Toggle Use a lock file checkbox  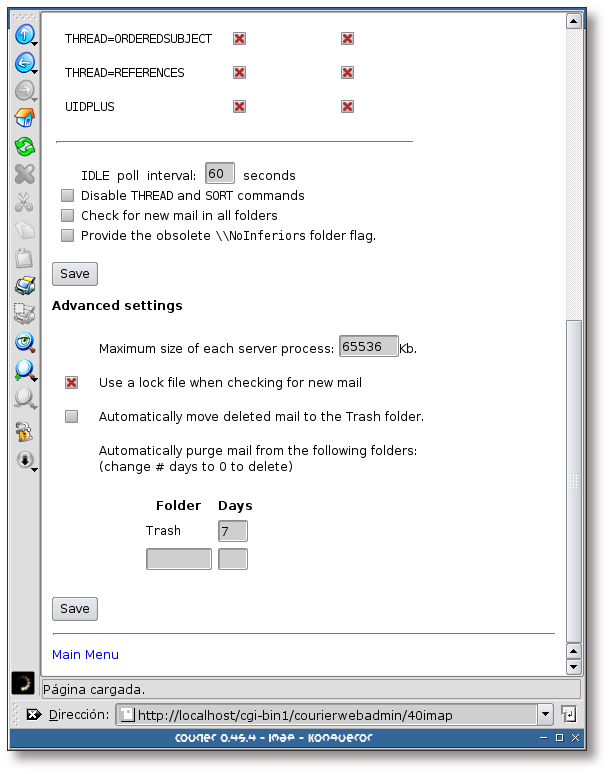[x=72, y=383]
